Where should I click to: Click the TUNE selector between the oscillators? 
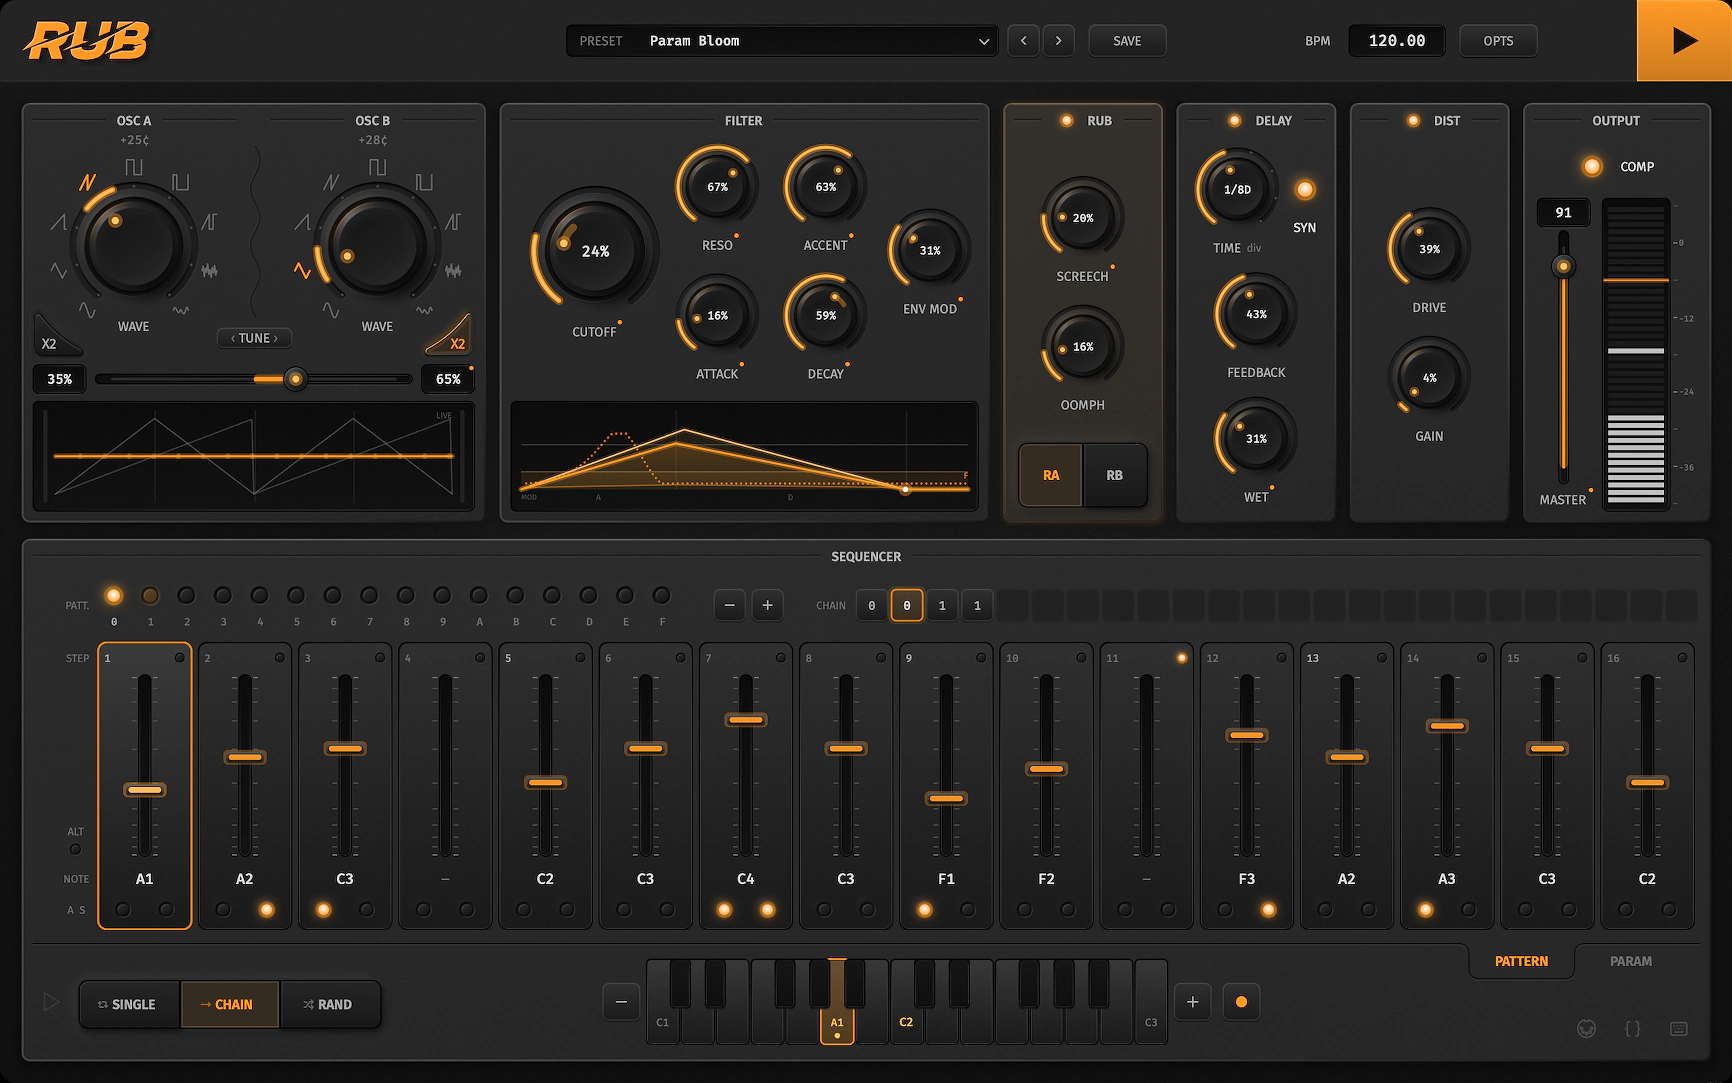pos(255,338)
